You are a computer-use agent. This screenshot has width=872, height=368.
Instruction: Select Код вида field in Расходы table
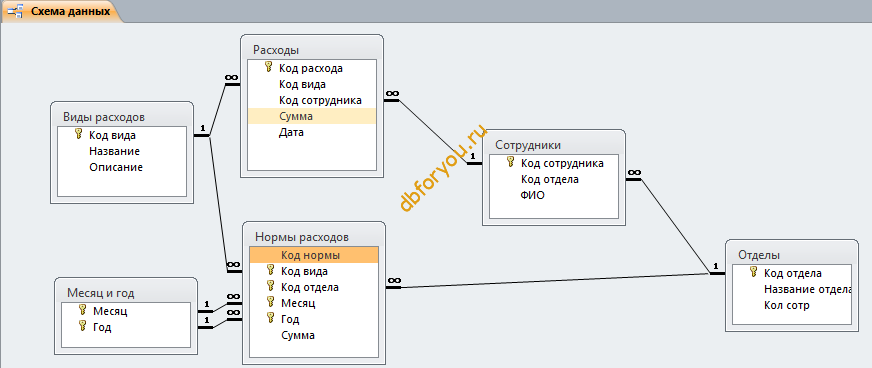311,84
